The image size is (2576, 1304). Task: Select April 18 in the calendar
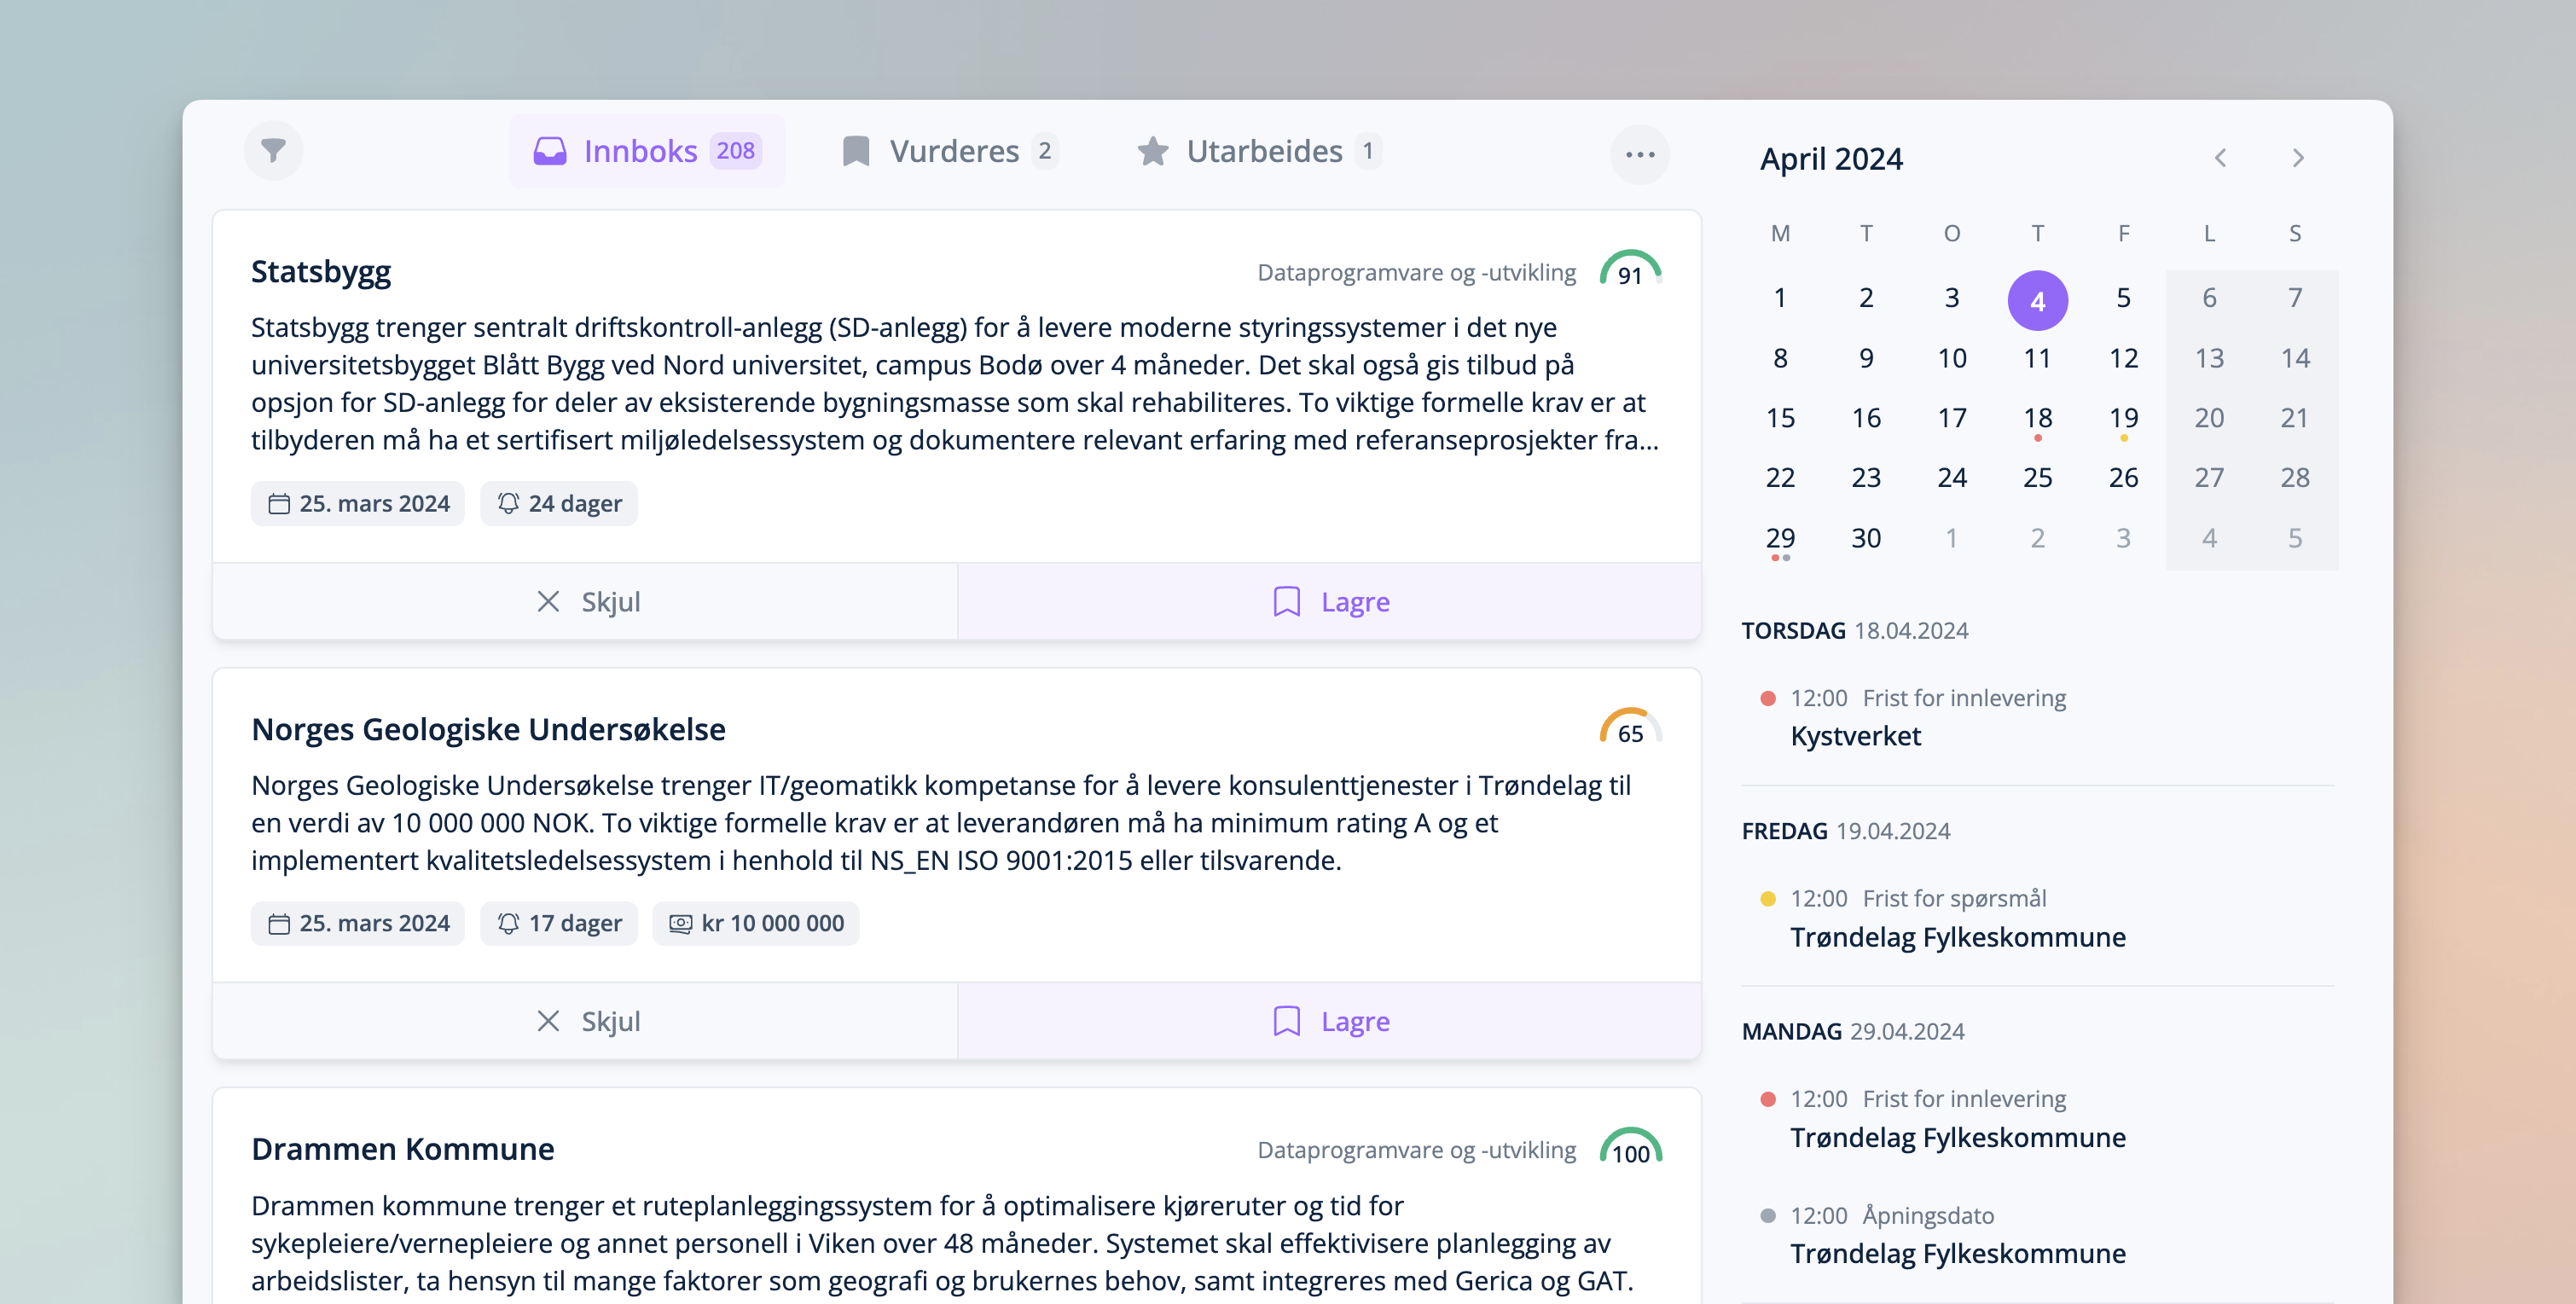click(x=2037, y=418)
